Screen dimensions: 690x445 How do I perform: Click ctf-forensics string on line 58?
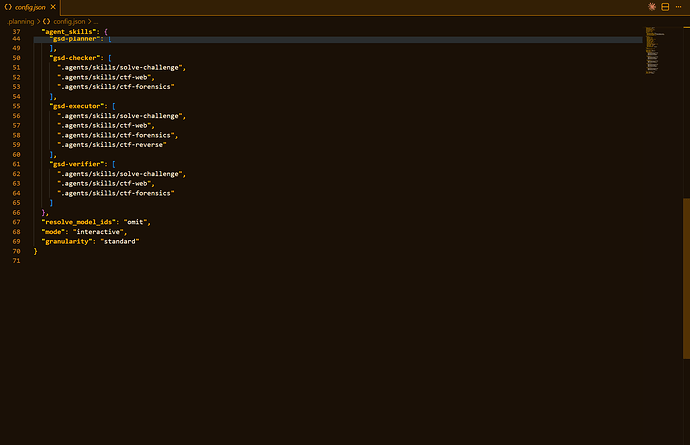point(116,135)
